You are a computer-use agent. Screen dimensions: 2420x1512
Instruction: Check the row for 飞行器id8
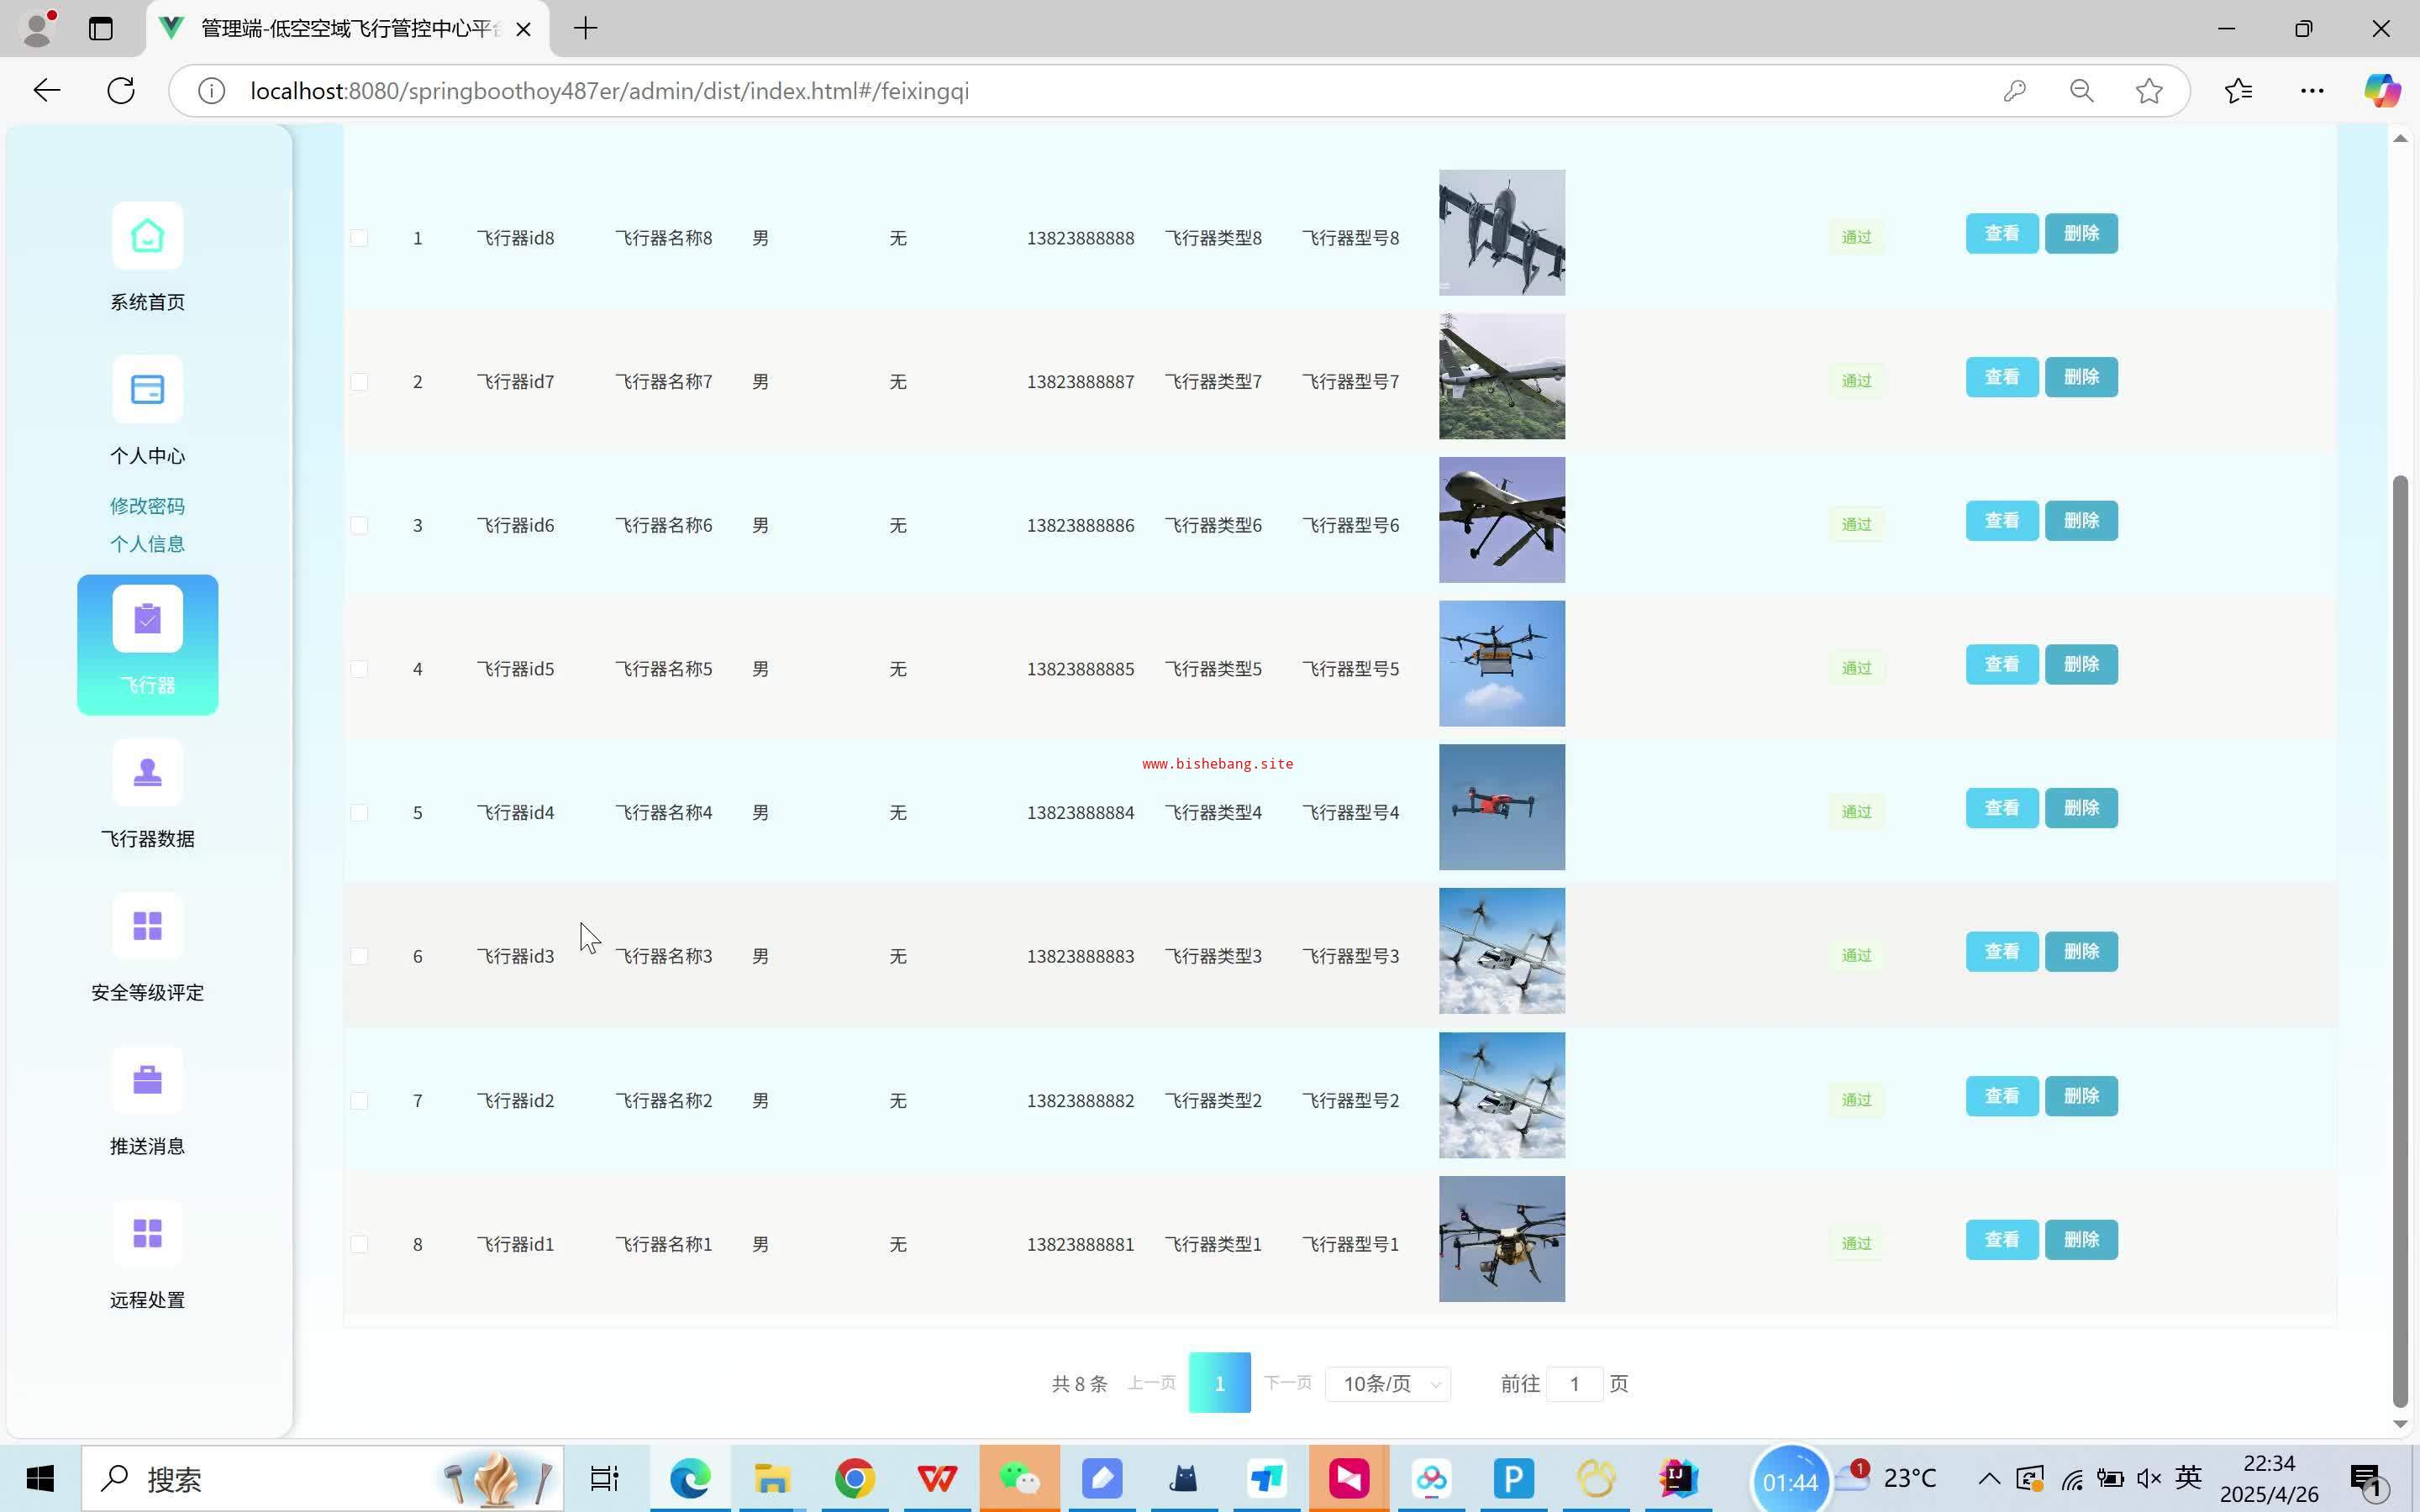359,238
